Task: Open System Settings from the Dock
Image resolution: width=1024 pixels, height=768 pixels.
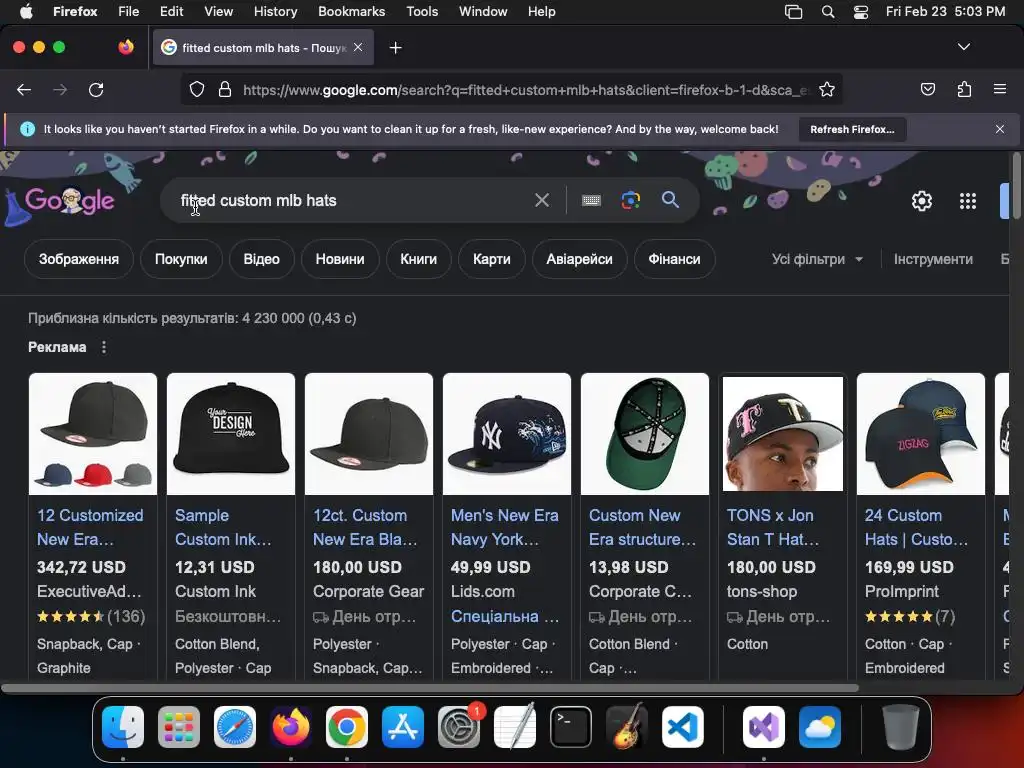Action: point(458,727)
